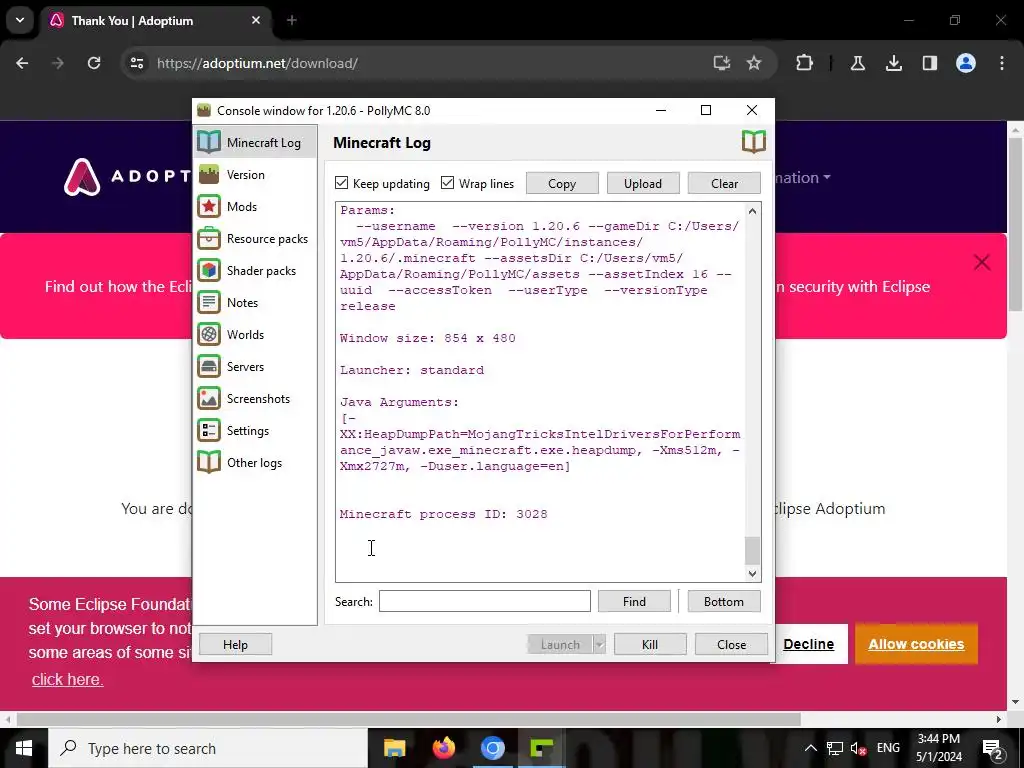Screen dimensions: 1024x768
Task: Dismiss the pink banner with X
Action: 982,263
